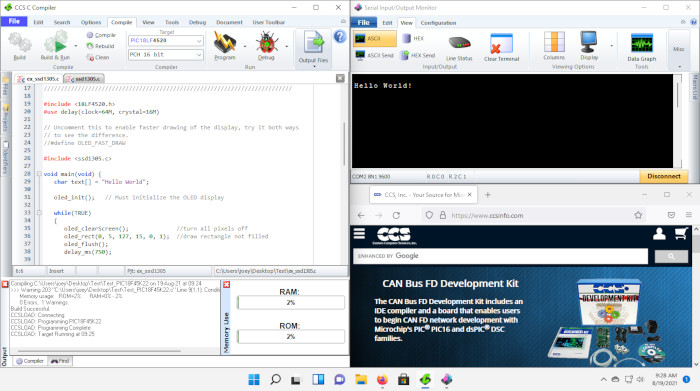Screen dimensions: 700x391
Task: Select ASCII mode in Serial Monitor
Action: (374, 38)
